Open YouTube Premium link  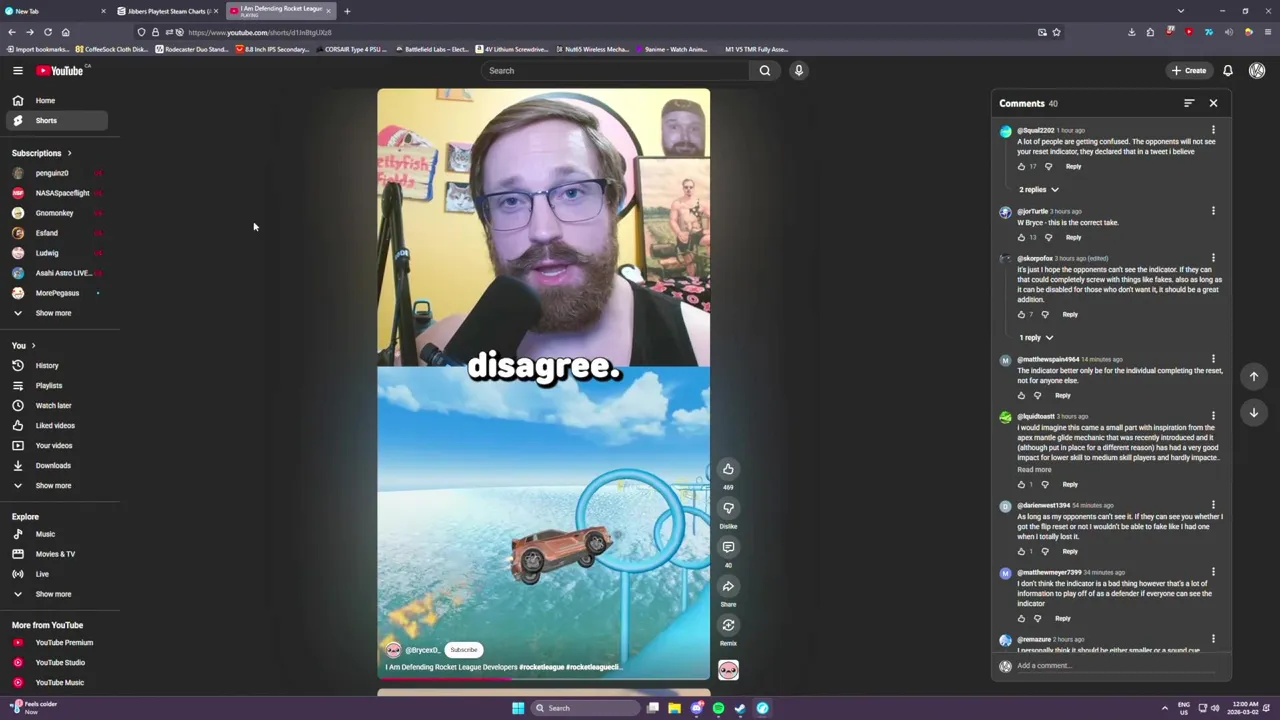pos(56,642)
